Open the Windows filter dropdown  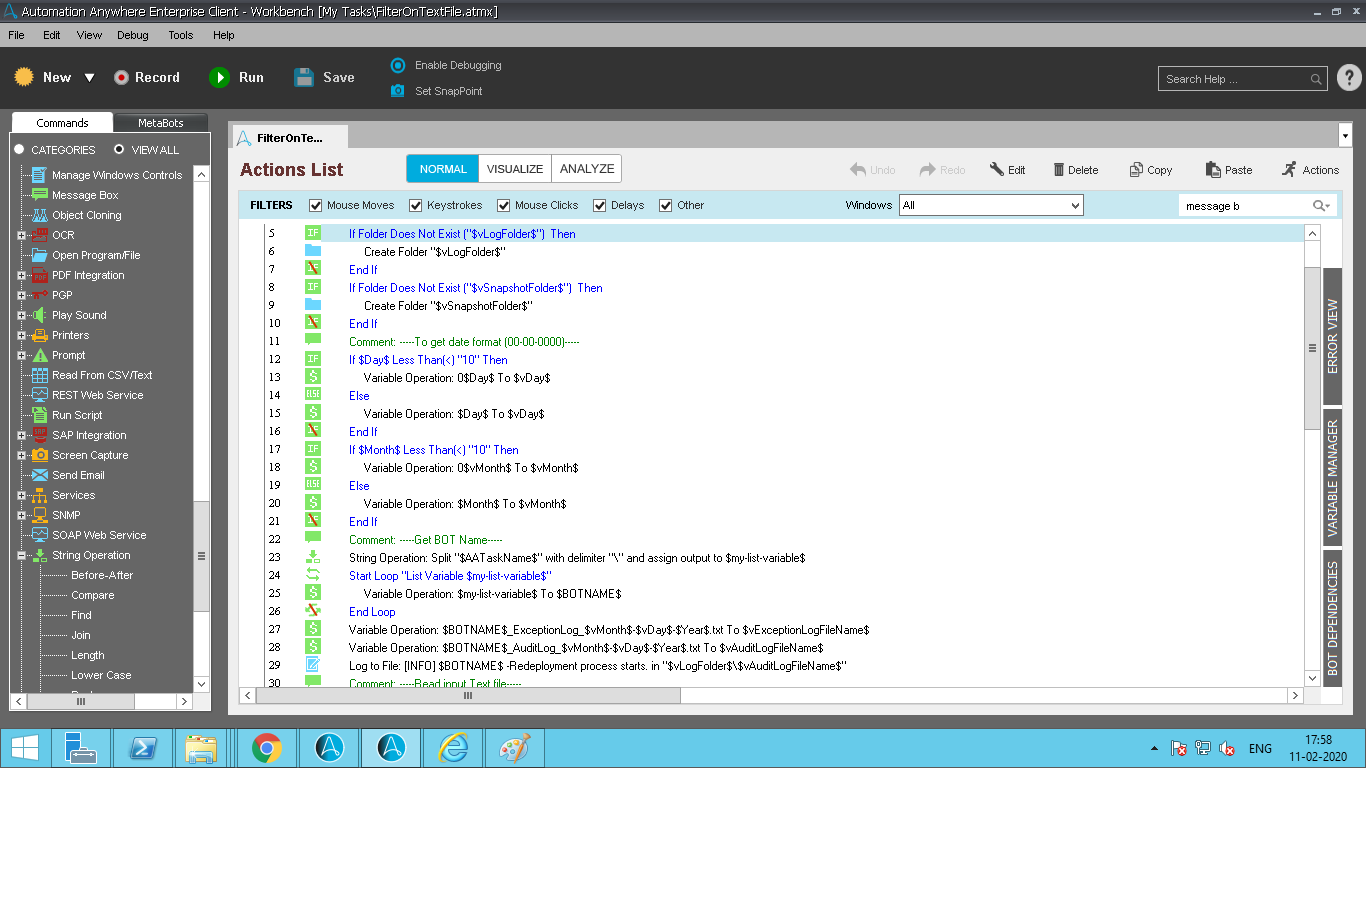(1075, 205)
